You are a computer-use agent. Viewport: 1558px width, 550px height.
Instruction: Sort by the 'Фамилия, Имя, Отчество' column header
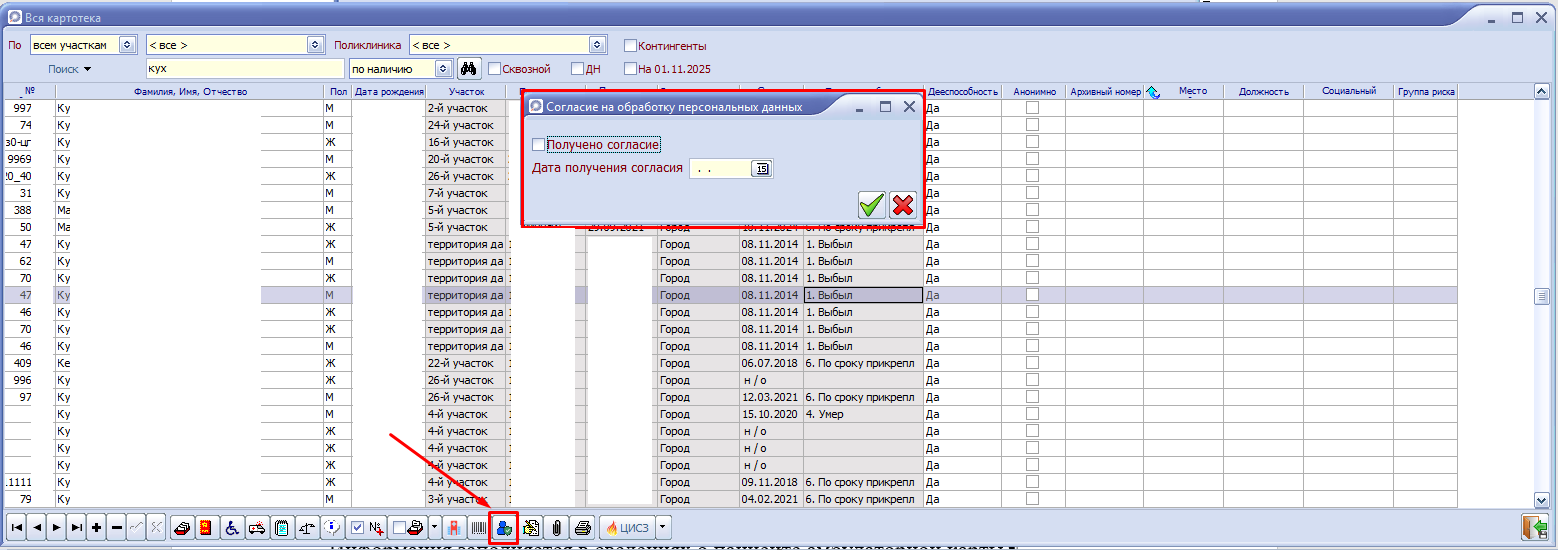click(x=190, y=91)
